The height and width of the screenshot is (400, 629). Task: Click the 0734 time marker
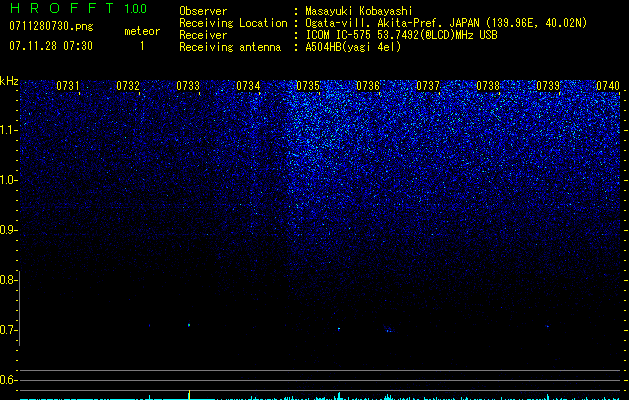click(248, 85)
